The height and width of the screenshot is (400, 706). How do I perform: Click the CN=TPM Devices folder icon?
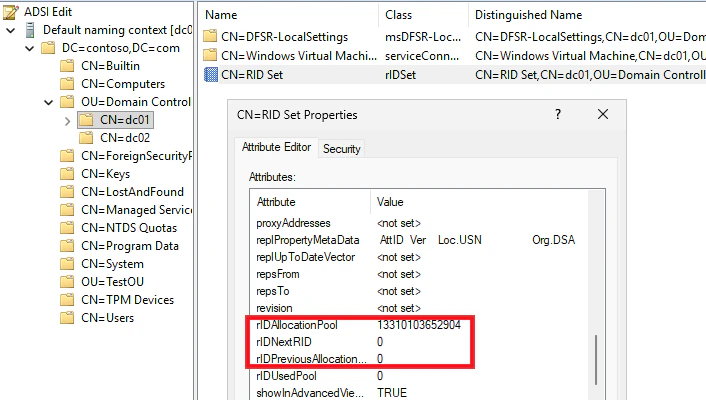67,300
